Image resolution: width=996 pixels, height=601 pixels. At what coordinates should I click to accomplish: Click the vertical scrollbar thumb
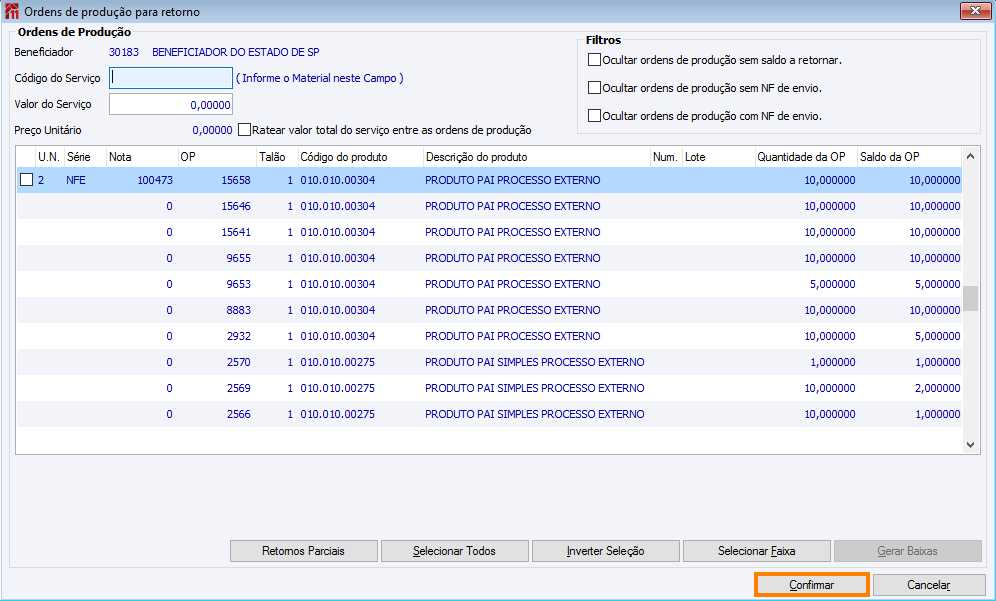970,299
